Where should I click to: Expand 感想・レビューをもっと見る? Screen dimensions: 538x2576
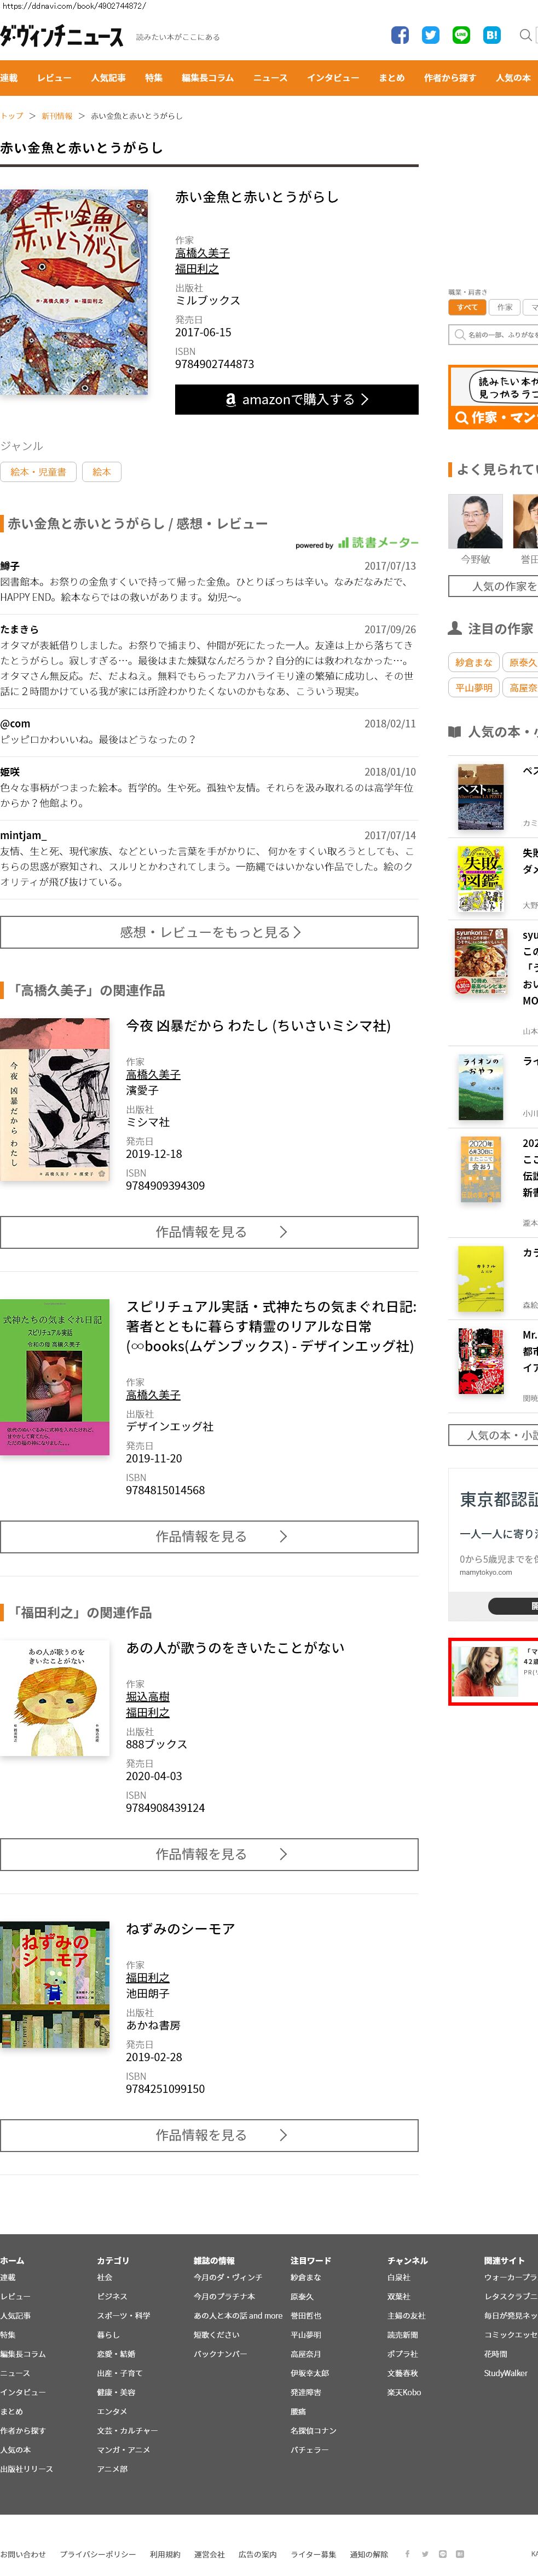[x=209, y=932]
